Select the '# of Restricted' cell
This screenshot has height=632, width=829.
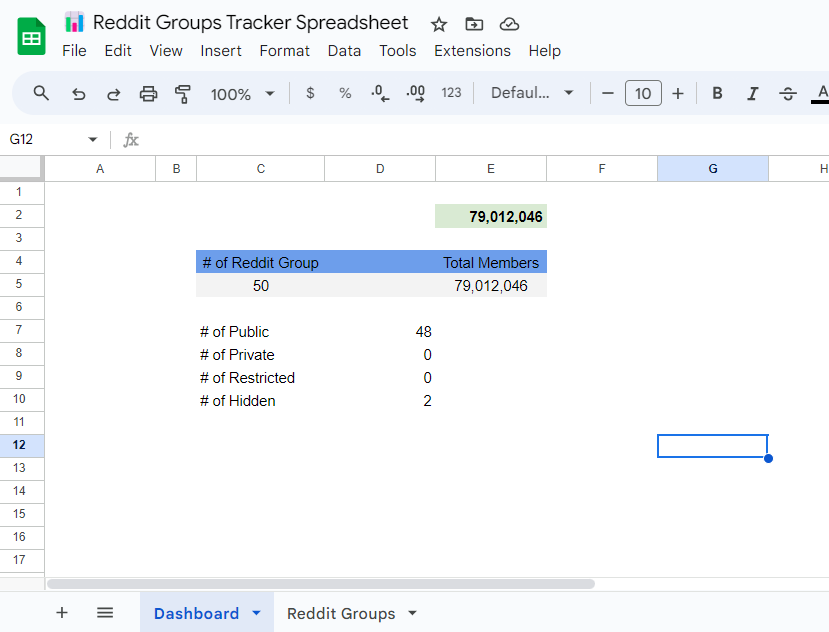(x=260, y=378)
